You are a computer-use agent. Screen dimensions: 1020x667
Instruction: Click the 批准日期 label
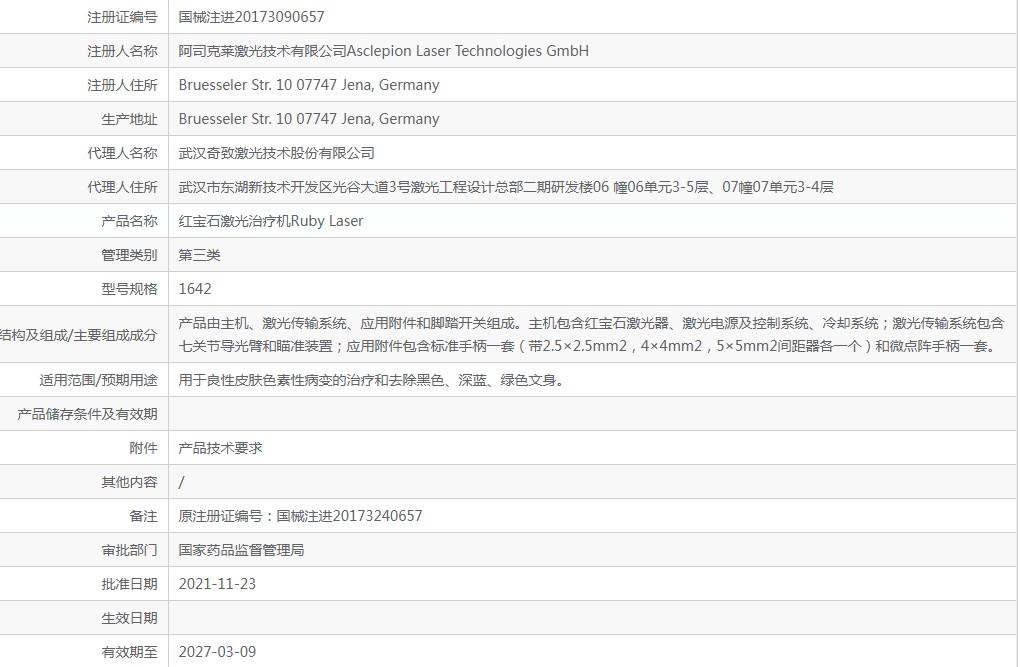(129, 584)
